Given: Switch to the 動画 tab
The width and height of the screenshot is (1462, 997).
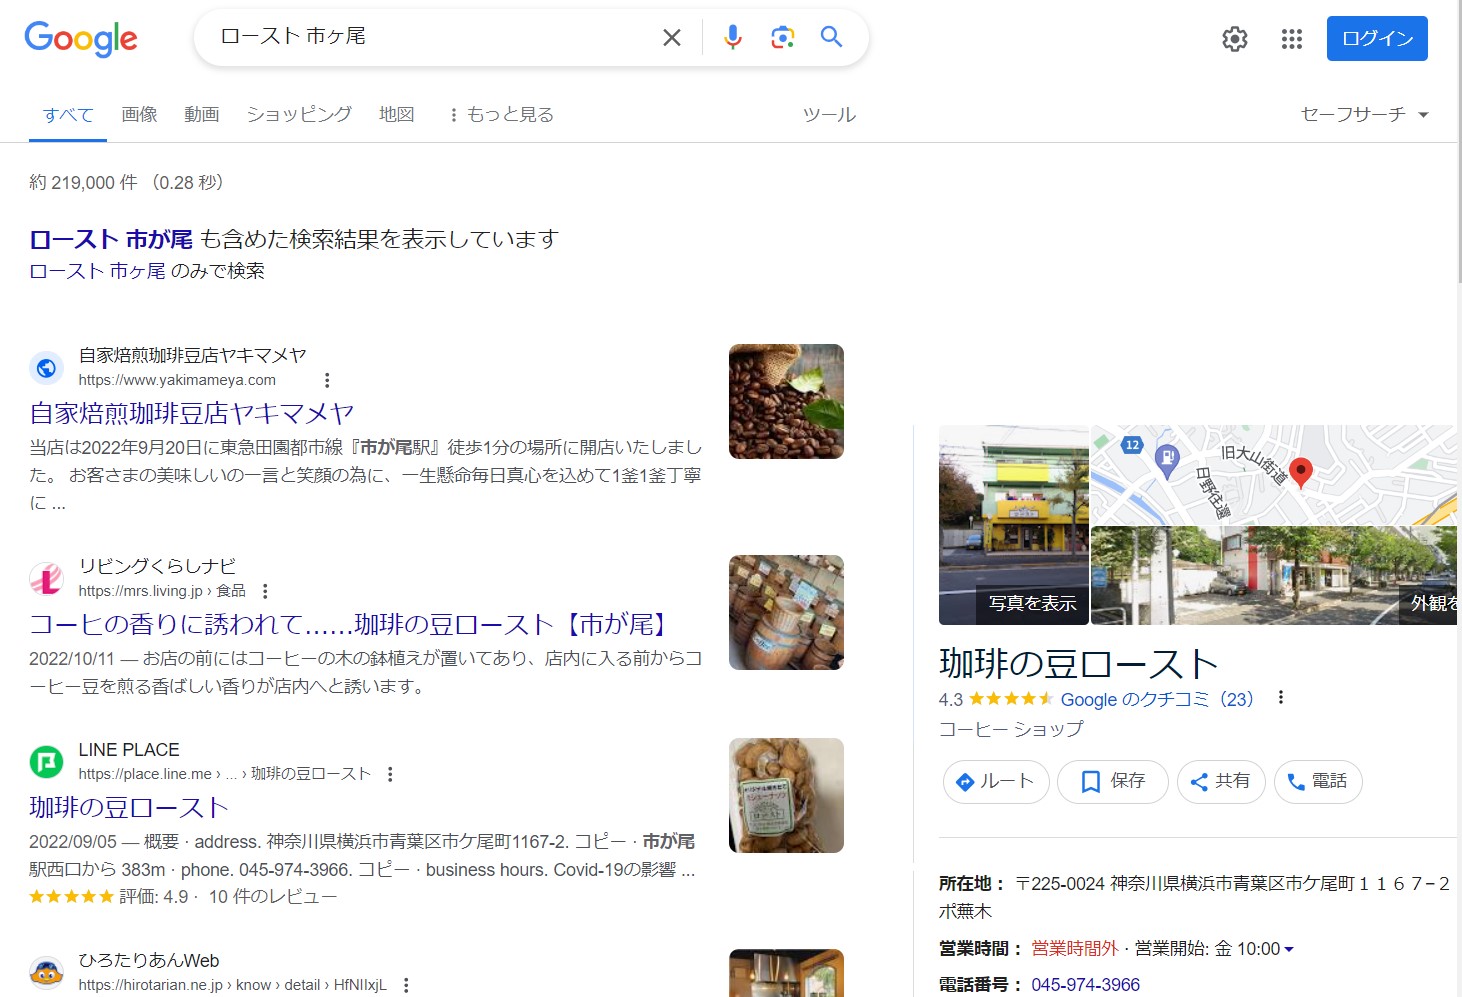Looking at the screenshot, I should click(x=201, y=115).
